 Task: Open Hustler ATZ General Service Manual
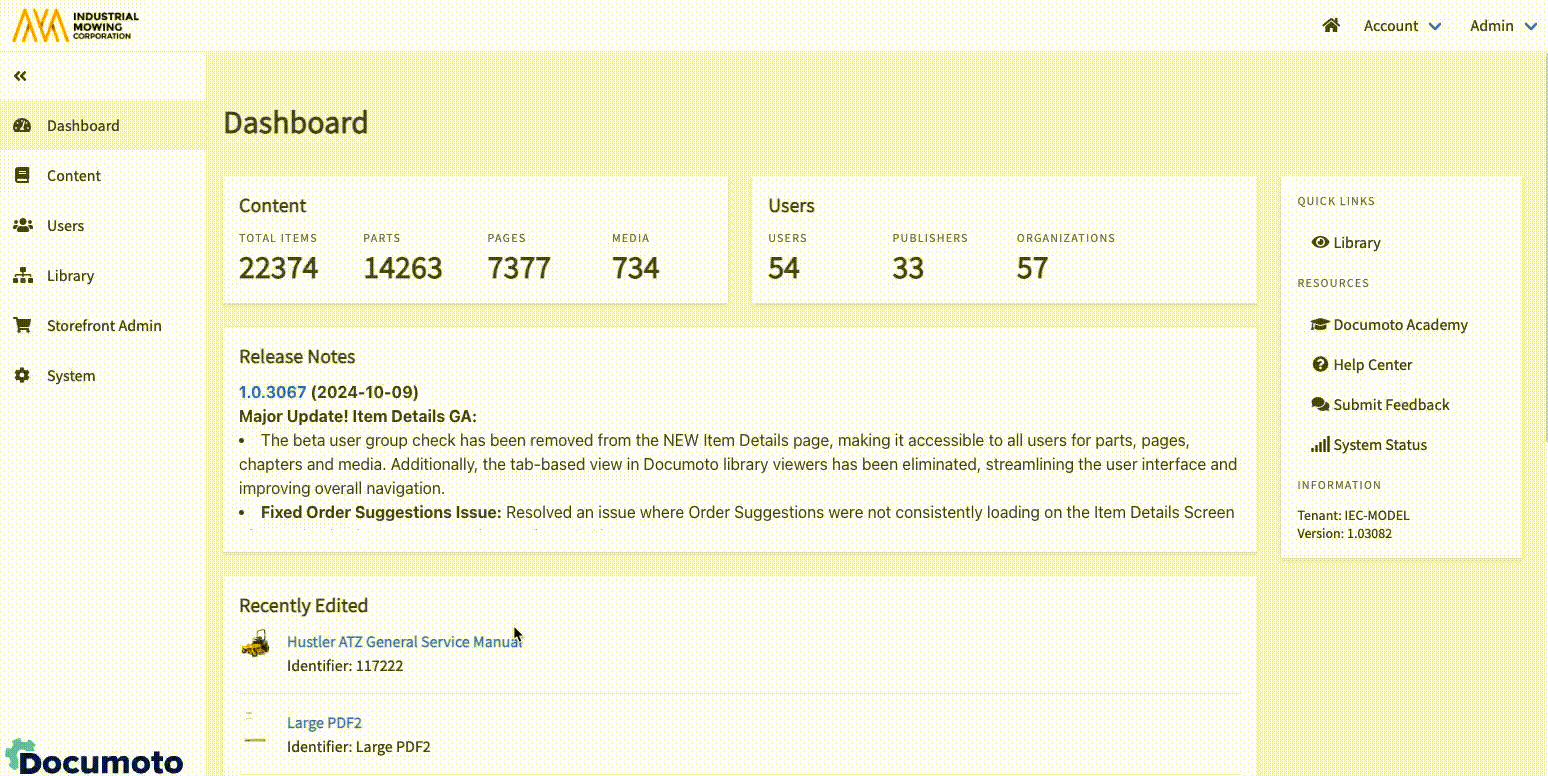pyautogui.click(x=404, y=642)
